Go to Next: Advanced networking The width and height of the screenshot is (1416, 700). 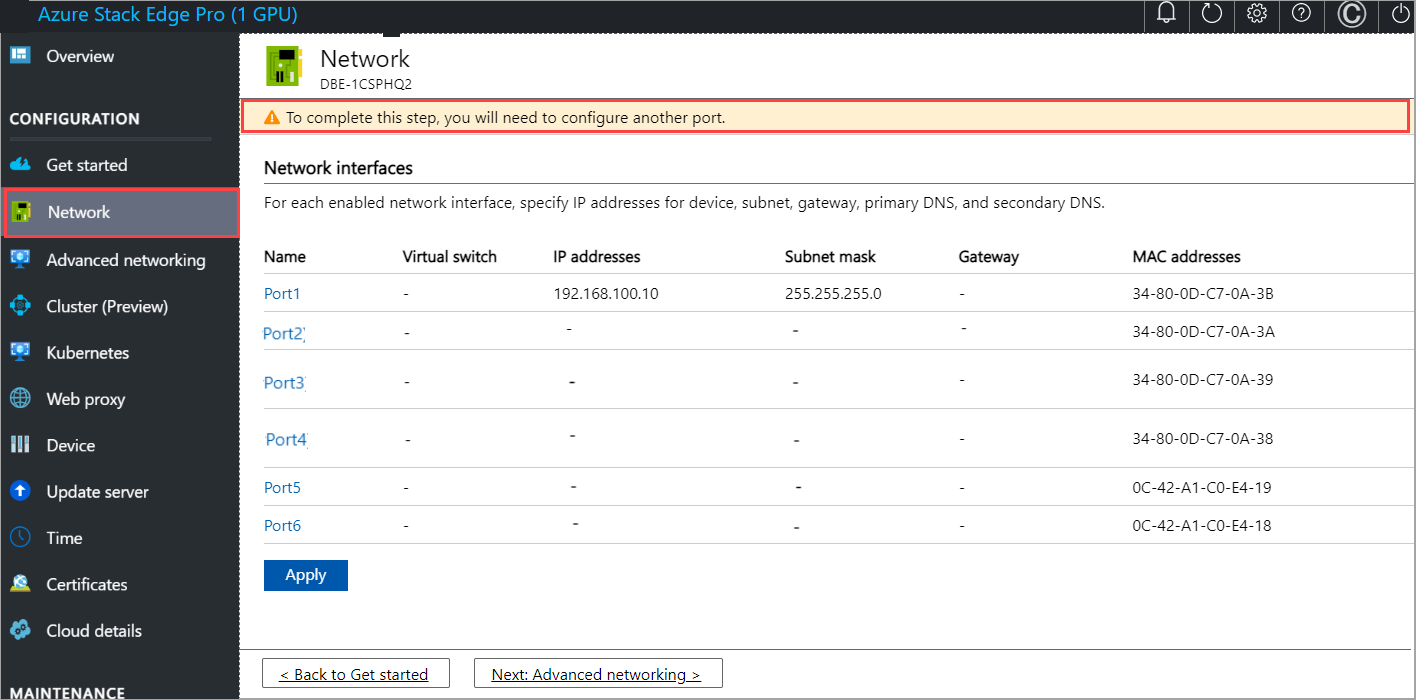pos(597,673)
